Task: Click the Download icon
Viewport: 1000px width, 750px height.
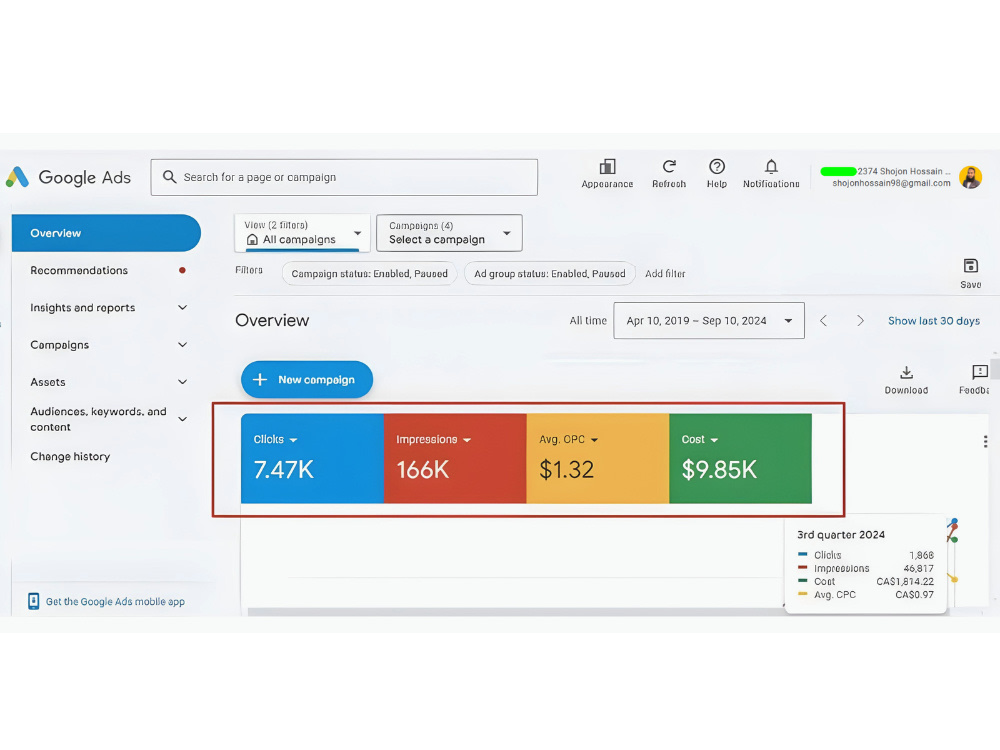Action: click(906, 372)
